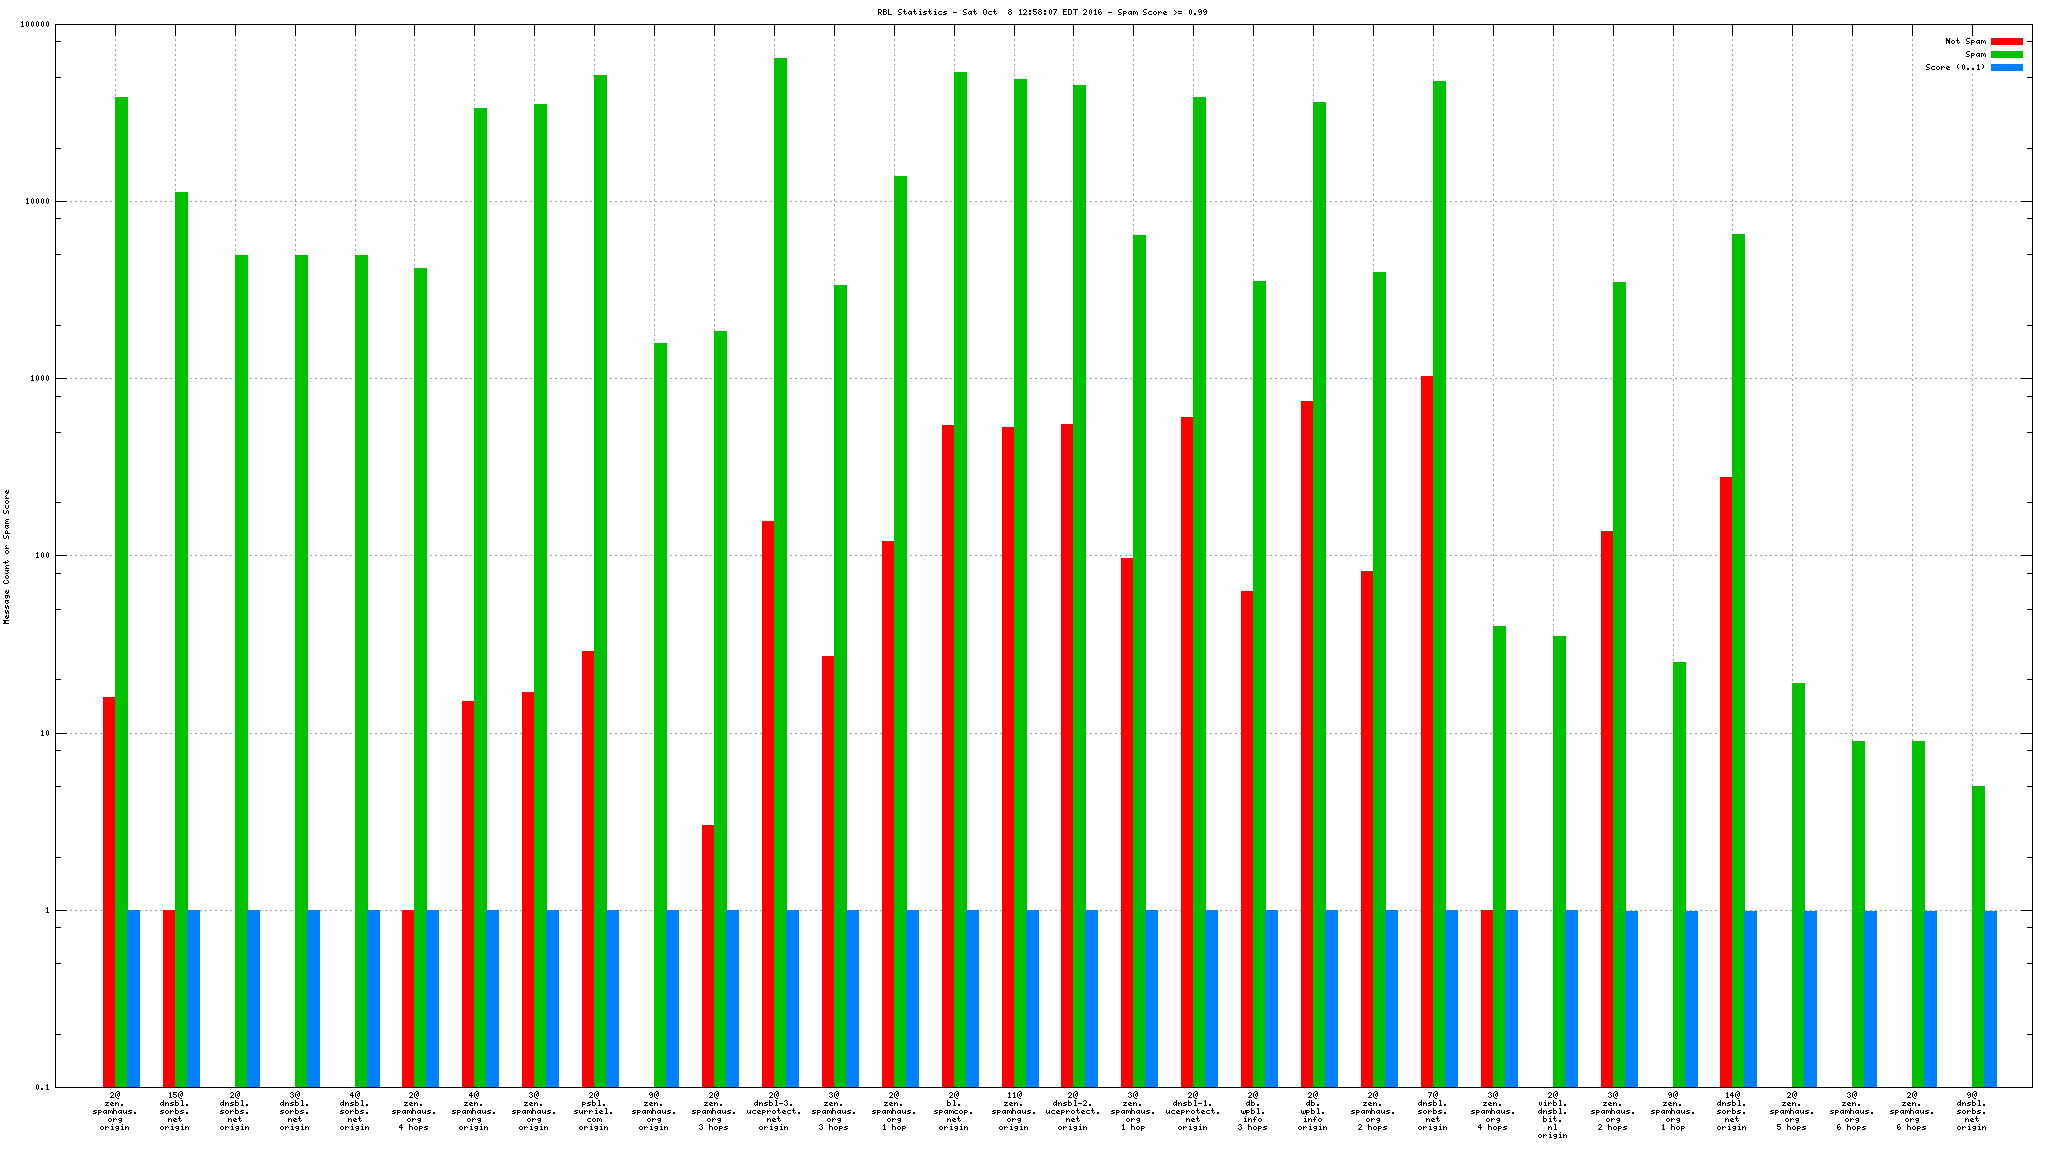The width and height of the screenshot is (2048, 1152).
Task: Click the 10000 tick label on the y-axis
Action: click(38, 202)
